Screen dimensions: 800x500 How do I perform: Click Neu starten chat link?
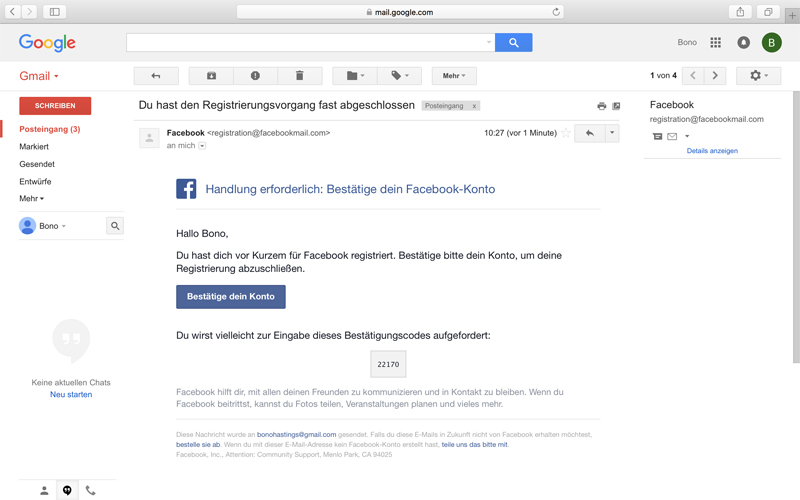pos(71,394)
